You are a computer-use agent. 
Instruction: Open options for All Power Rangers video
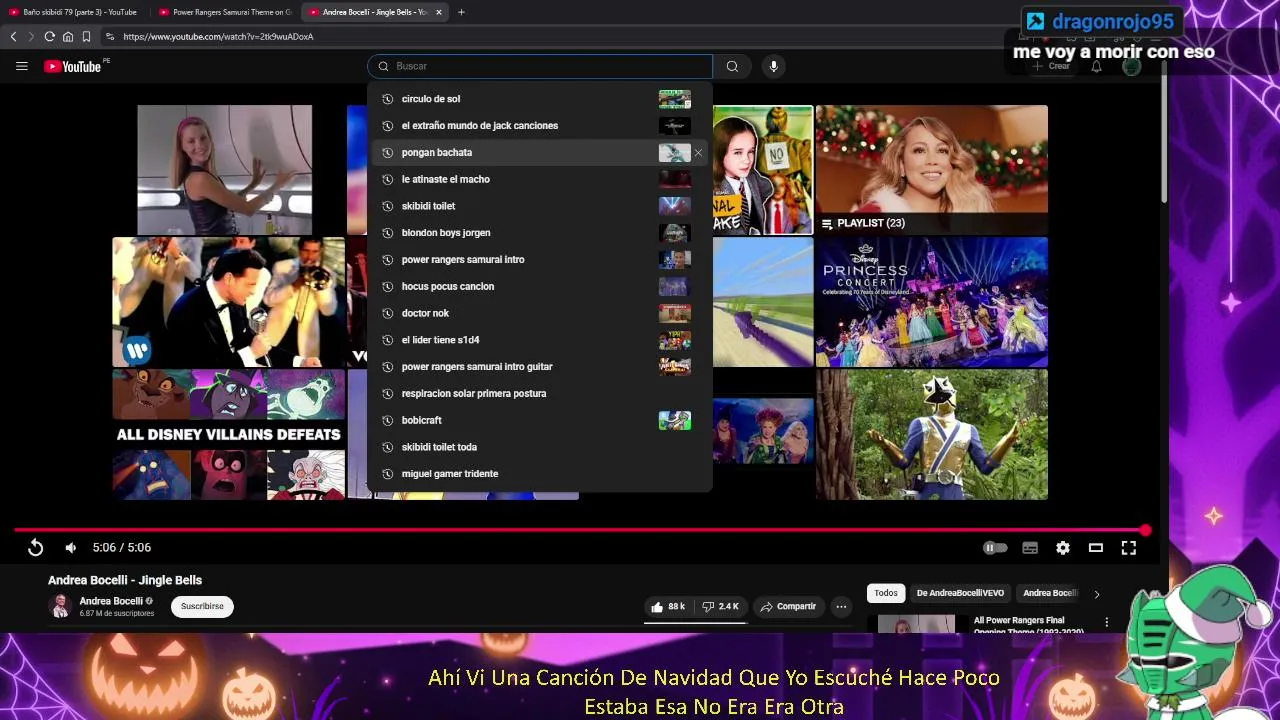pos(1106,622)
